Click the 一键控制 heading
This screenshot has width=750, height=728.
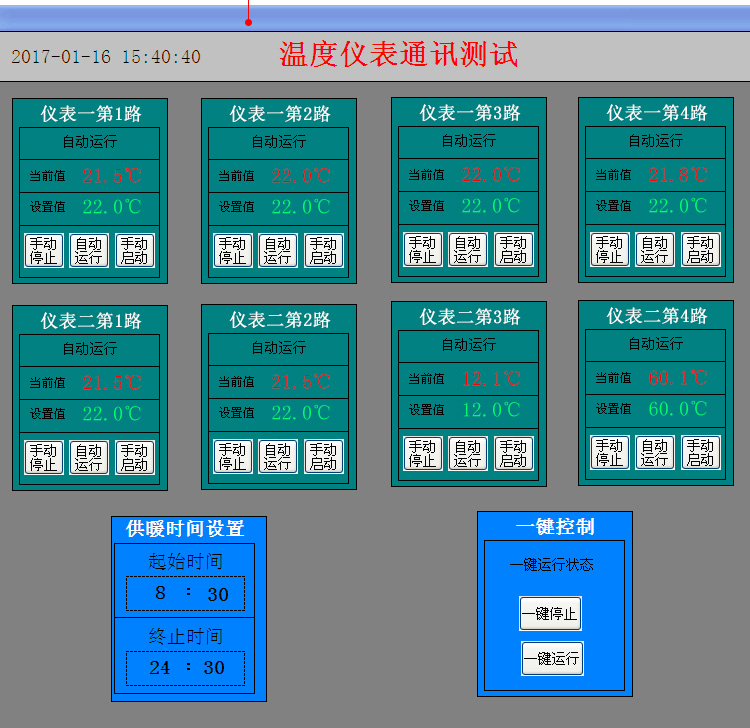(555, 527)
